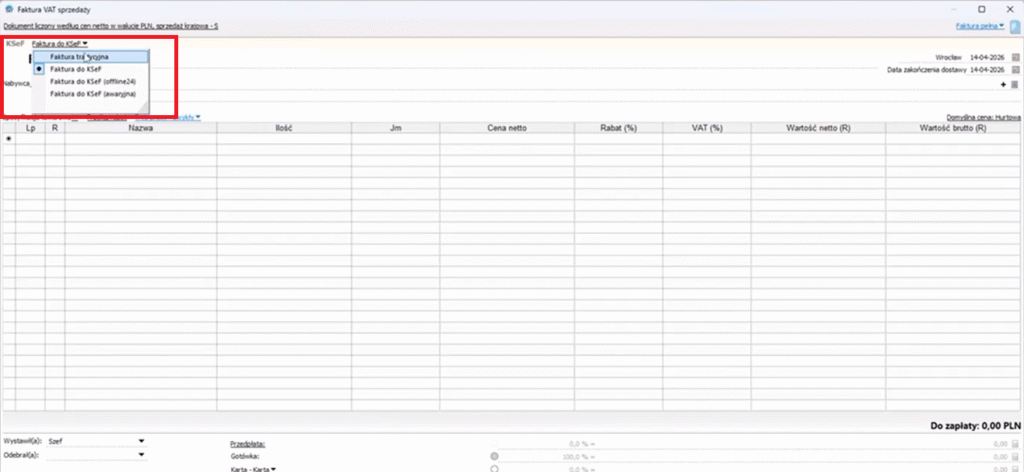This screenshot has height=472, width=1024.
Task: Open calendar for Data zakończenia dostawy
Action: pyautogui.click(x=1014, y=71)
